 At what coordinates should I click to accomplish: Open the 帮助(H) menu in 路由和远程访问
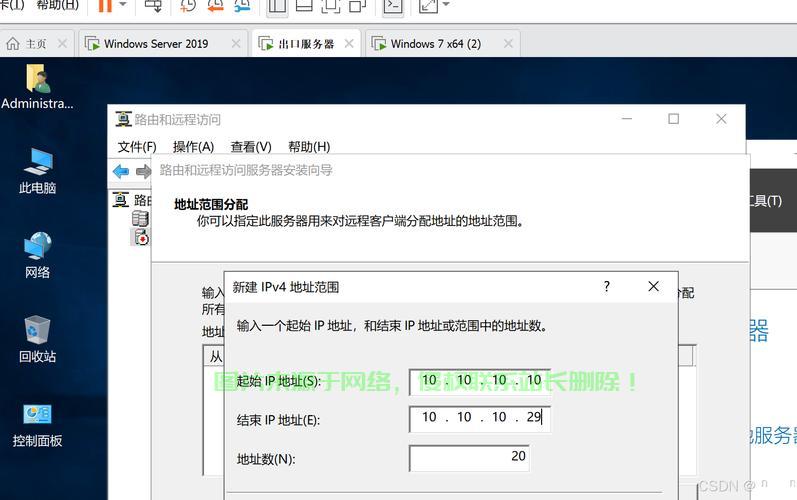point(309,147)
